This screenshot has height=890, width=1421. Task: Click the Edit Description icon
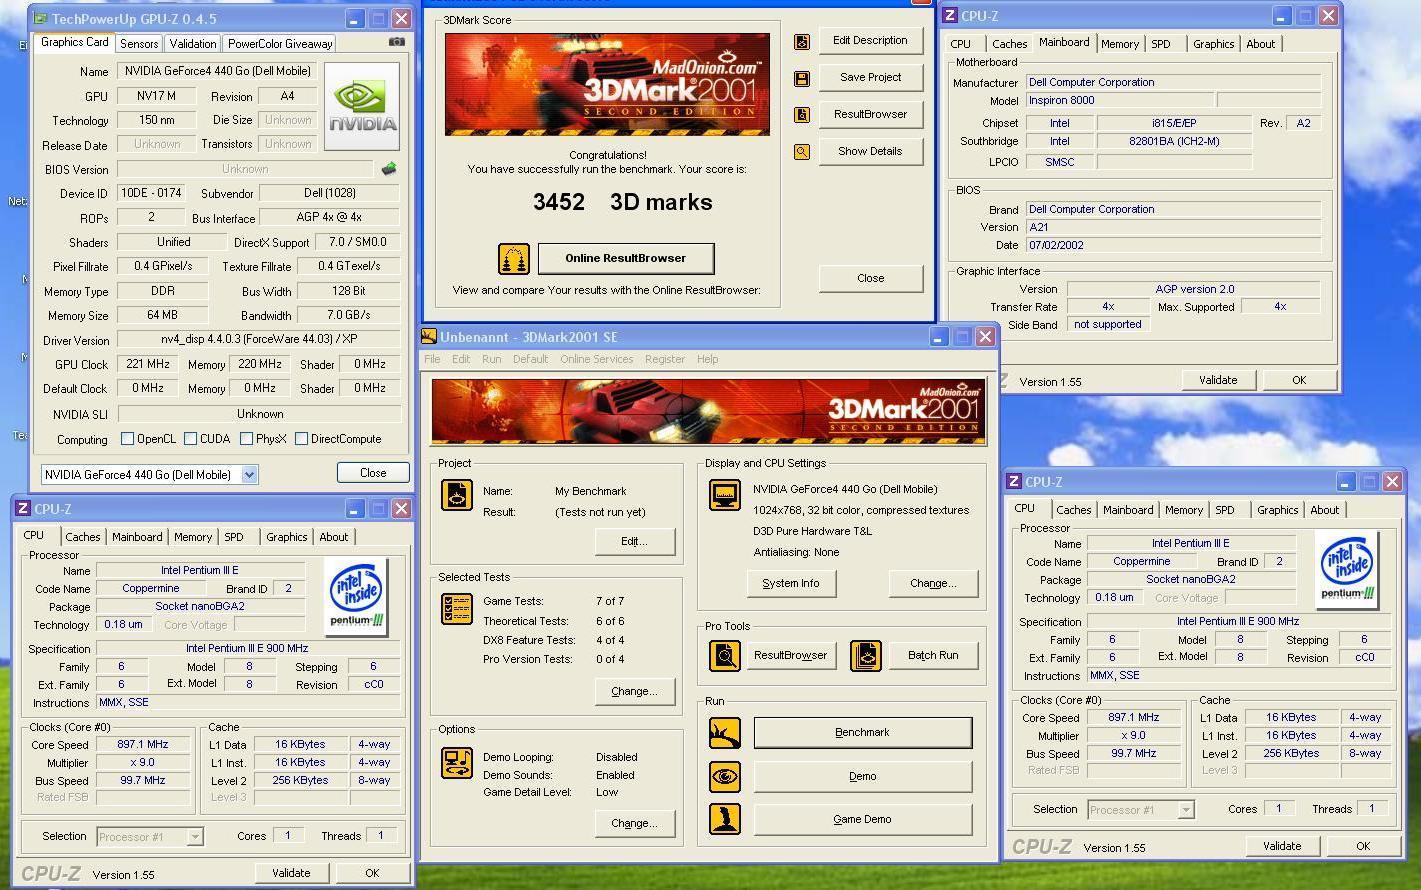coord(802,41)
